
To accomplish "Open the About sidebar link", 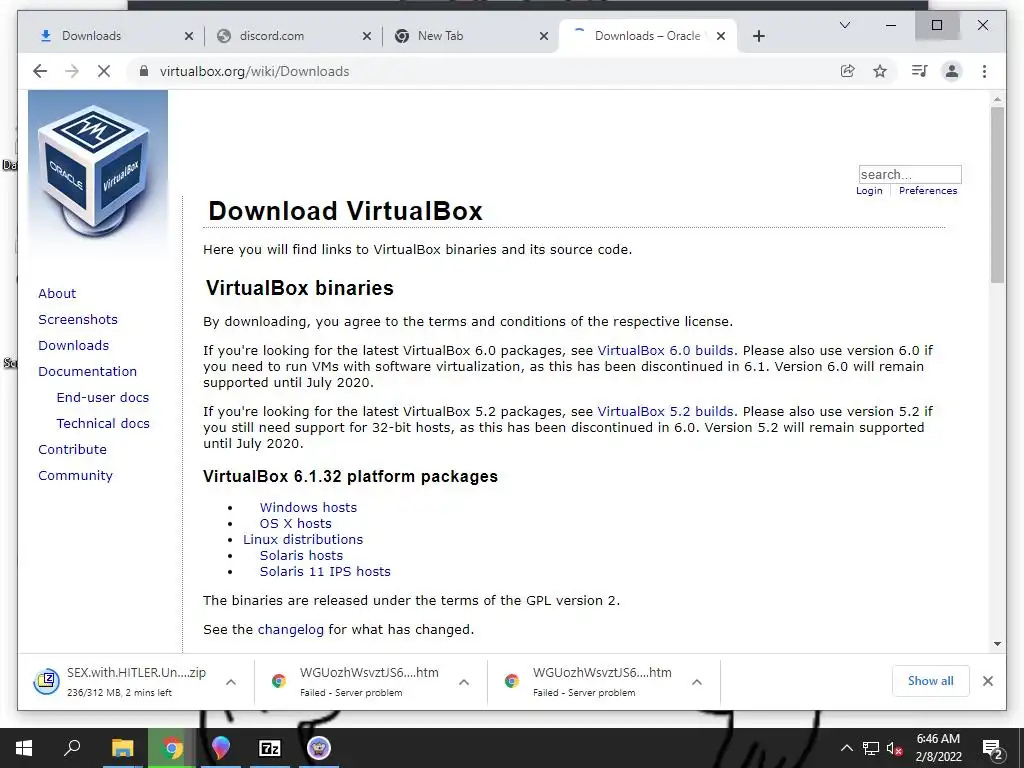I will coord(57,293).
